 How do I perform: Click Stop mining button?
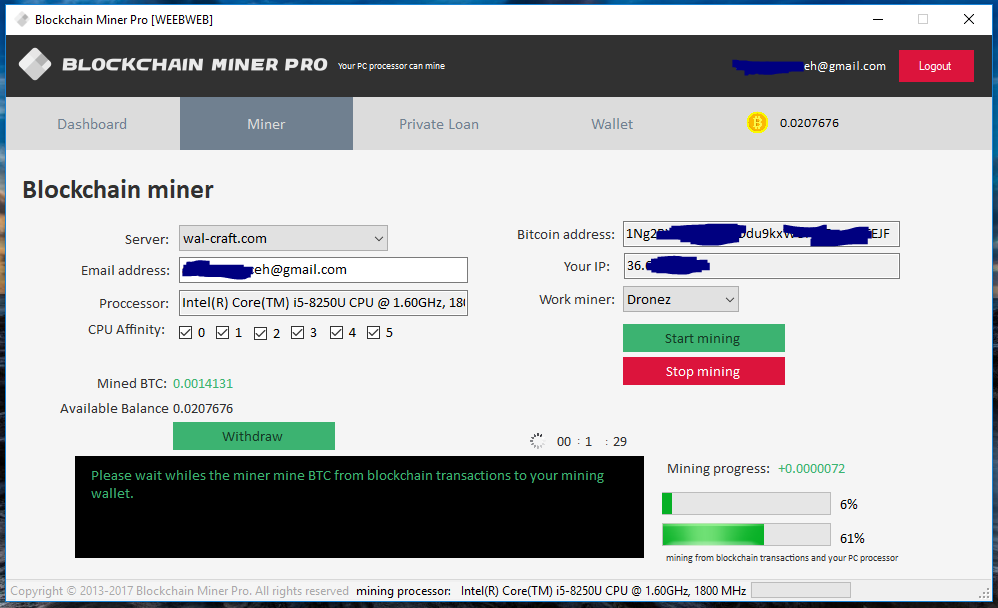[703, 371]
